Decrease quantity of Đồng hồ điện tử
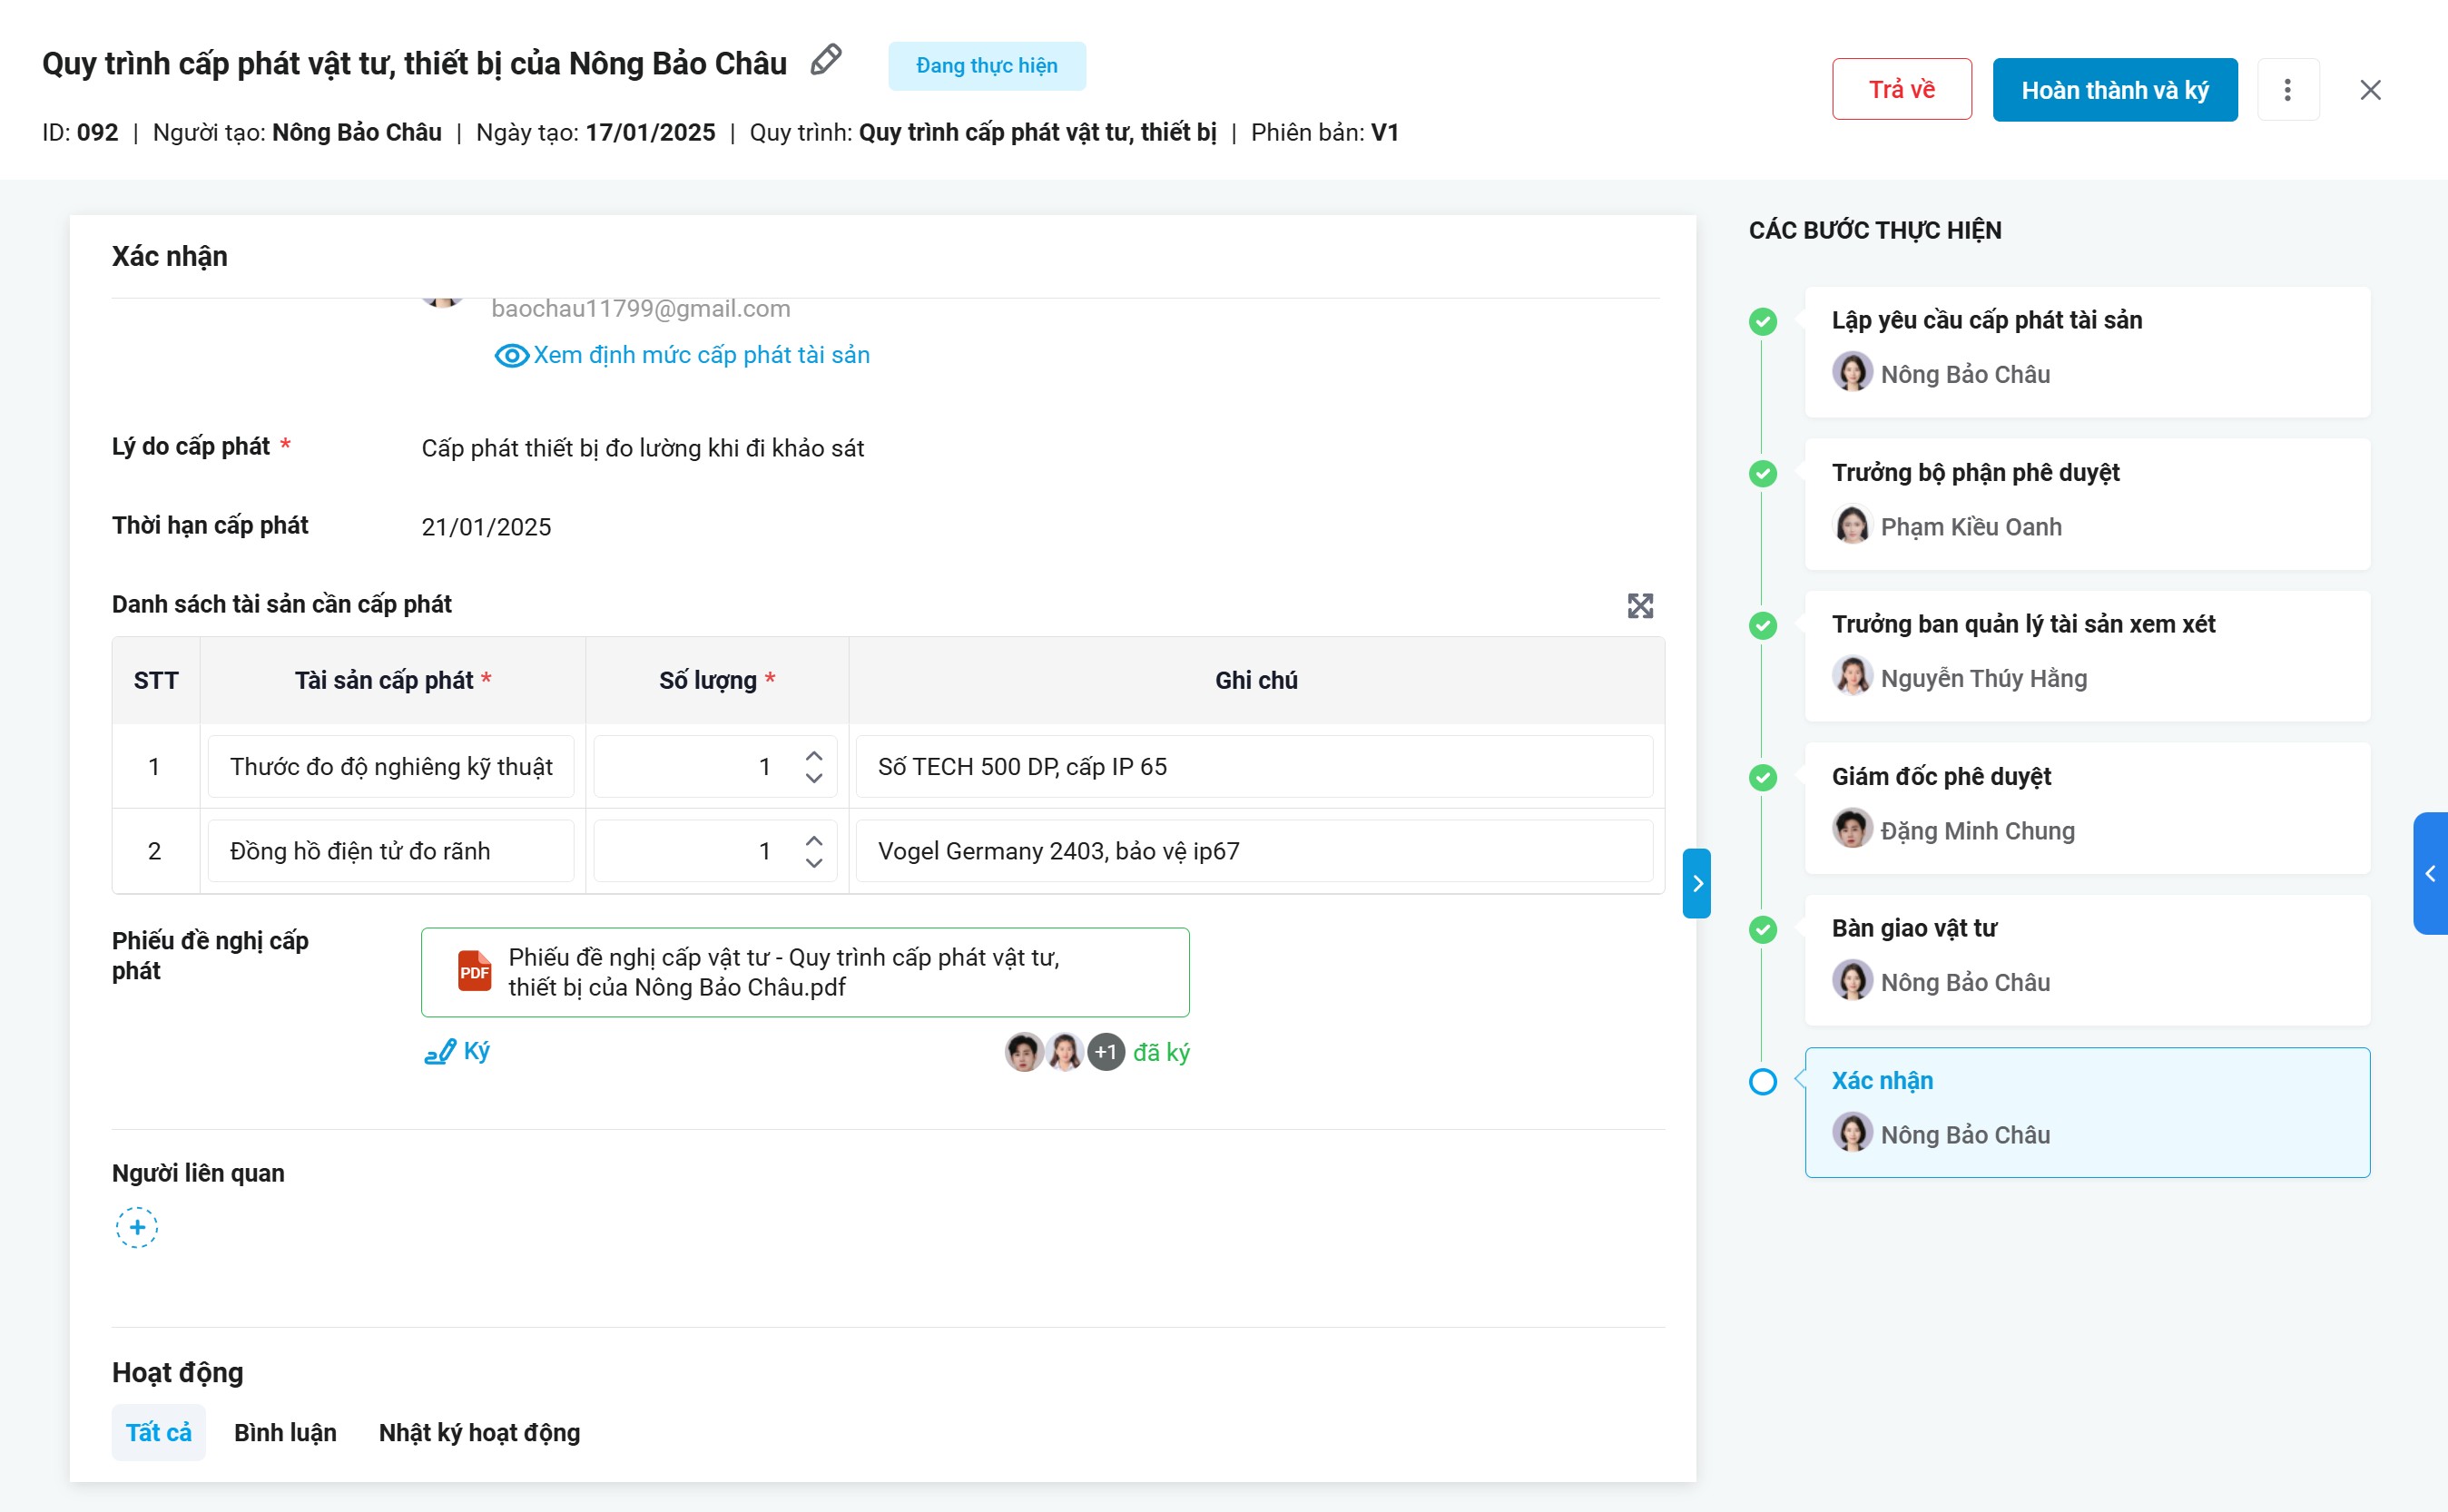Image resolution: width=2448 pixels, height=1512 pixels. [814, 863]
